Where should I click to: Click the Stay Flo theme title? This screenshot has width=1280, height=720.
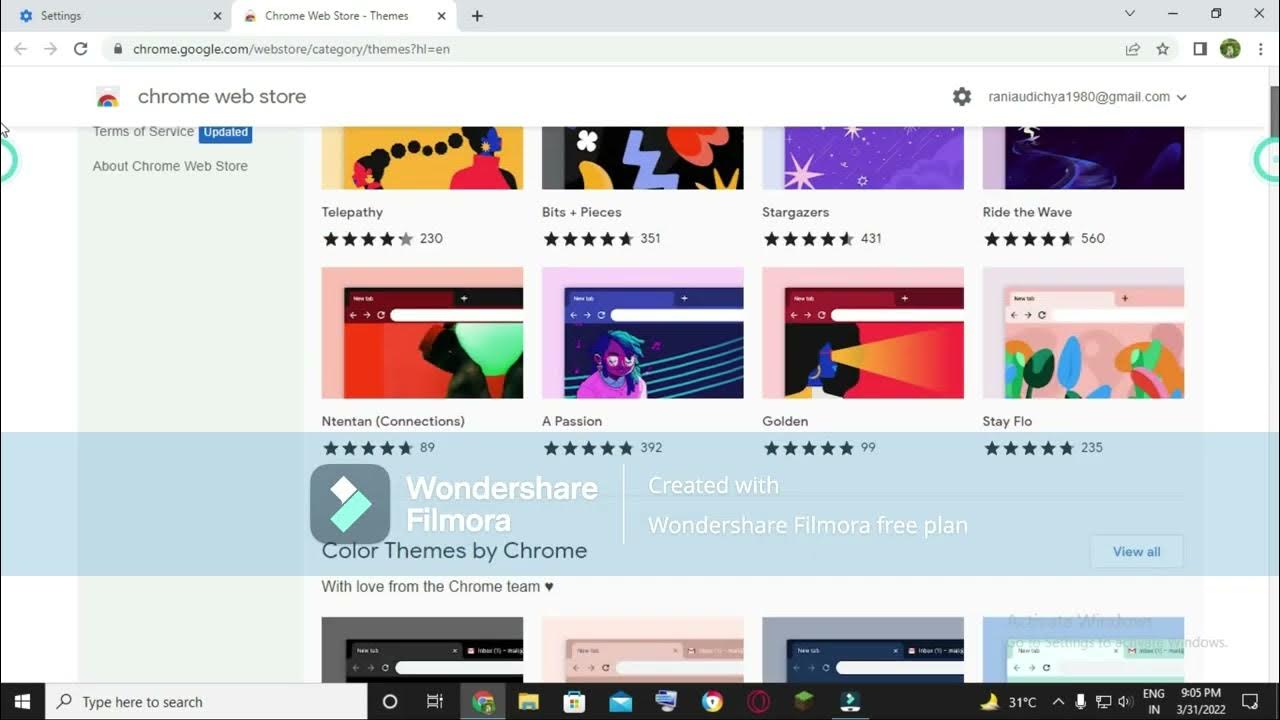tap(1007, 421)
